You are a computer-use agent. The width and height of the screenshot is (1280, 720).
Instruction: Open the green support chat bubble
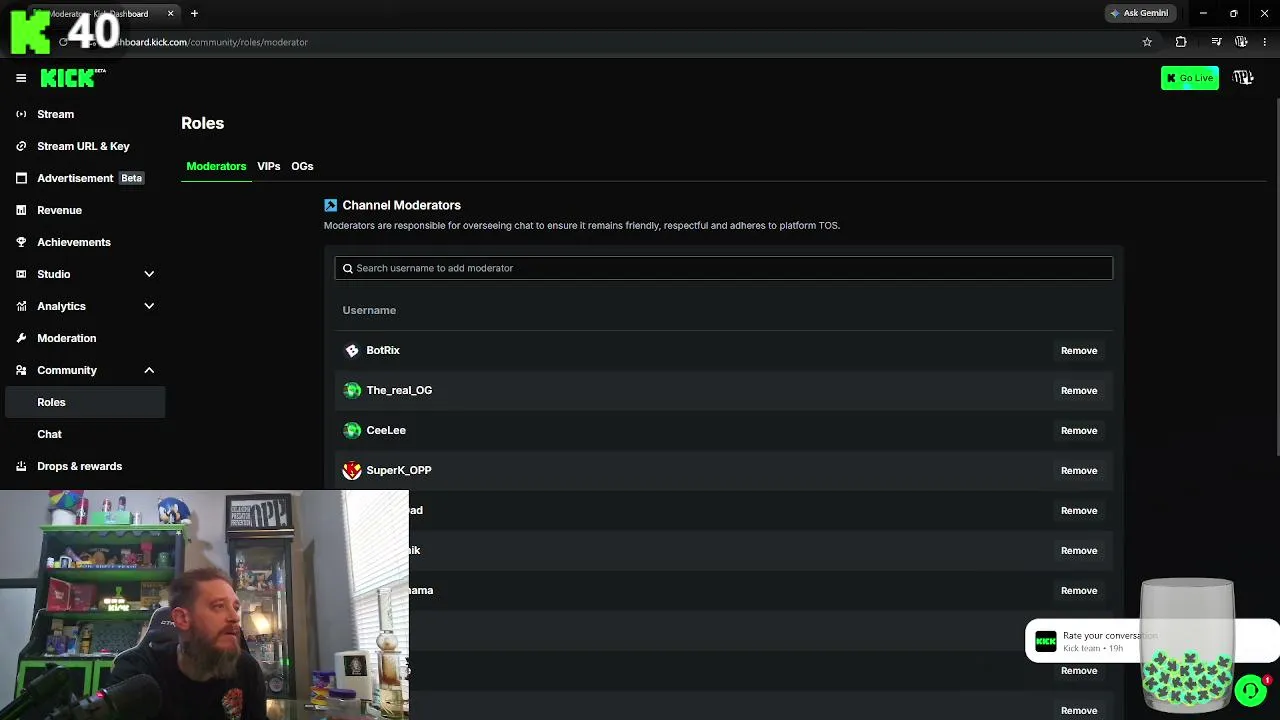pos(1250,690)
